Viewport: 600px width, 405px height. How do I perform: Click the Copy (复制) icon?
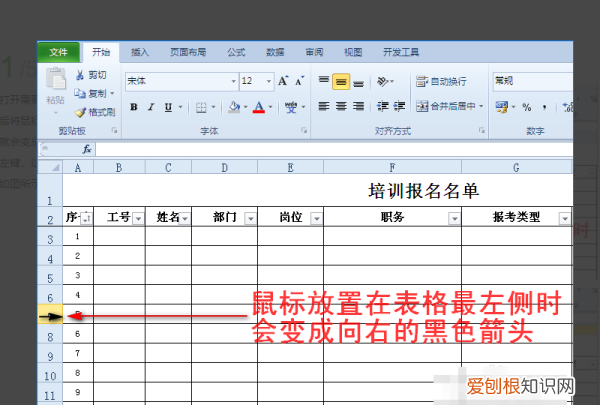[x=80, y=93]
